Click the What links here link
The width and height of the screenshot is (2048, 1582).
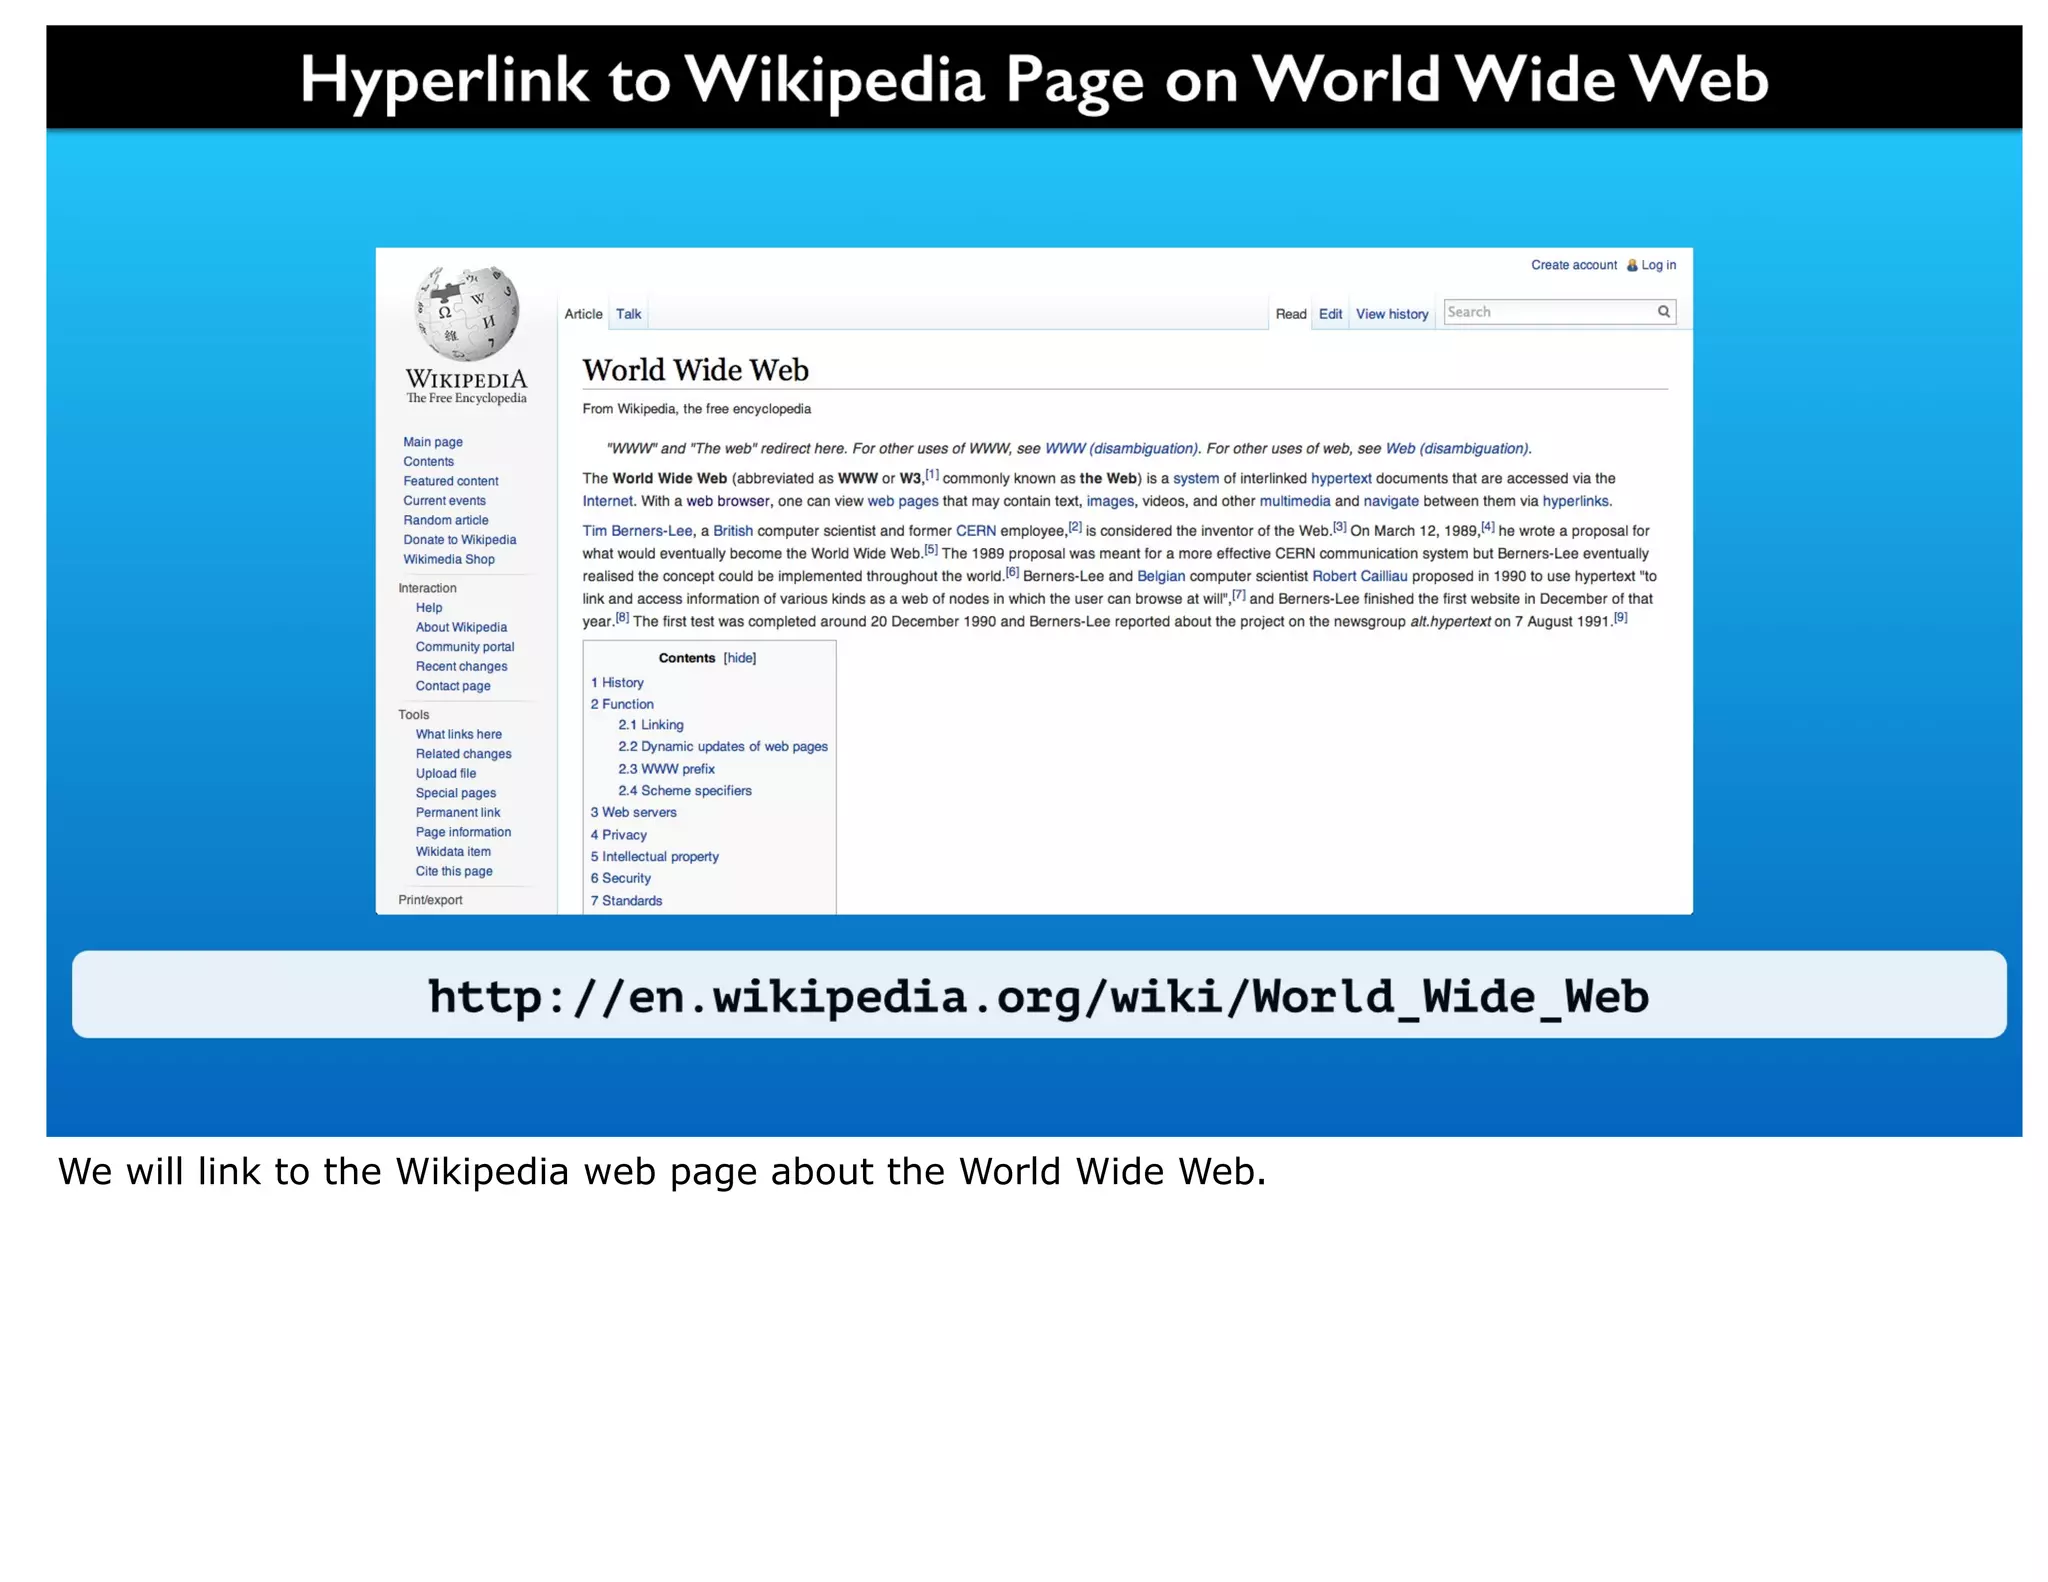(x=458, y=734)
